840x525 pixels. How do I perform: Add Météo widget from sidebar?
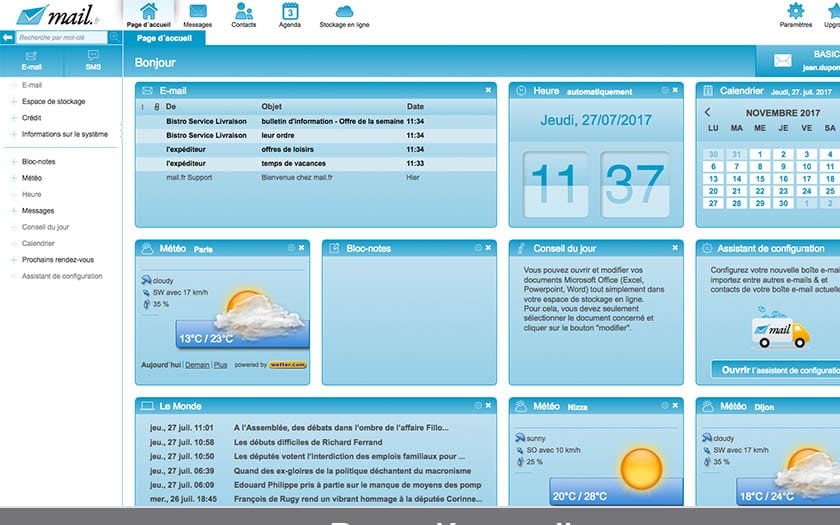(x=14, y=178)
